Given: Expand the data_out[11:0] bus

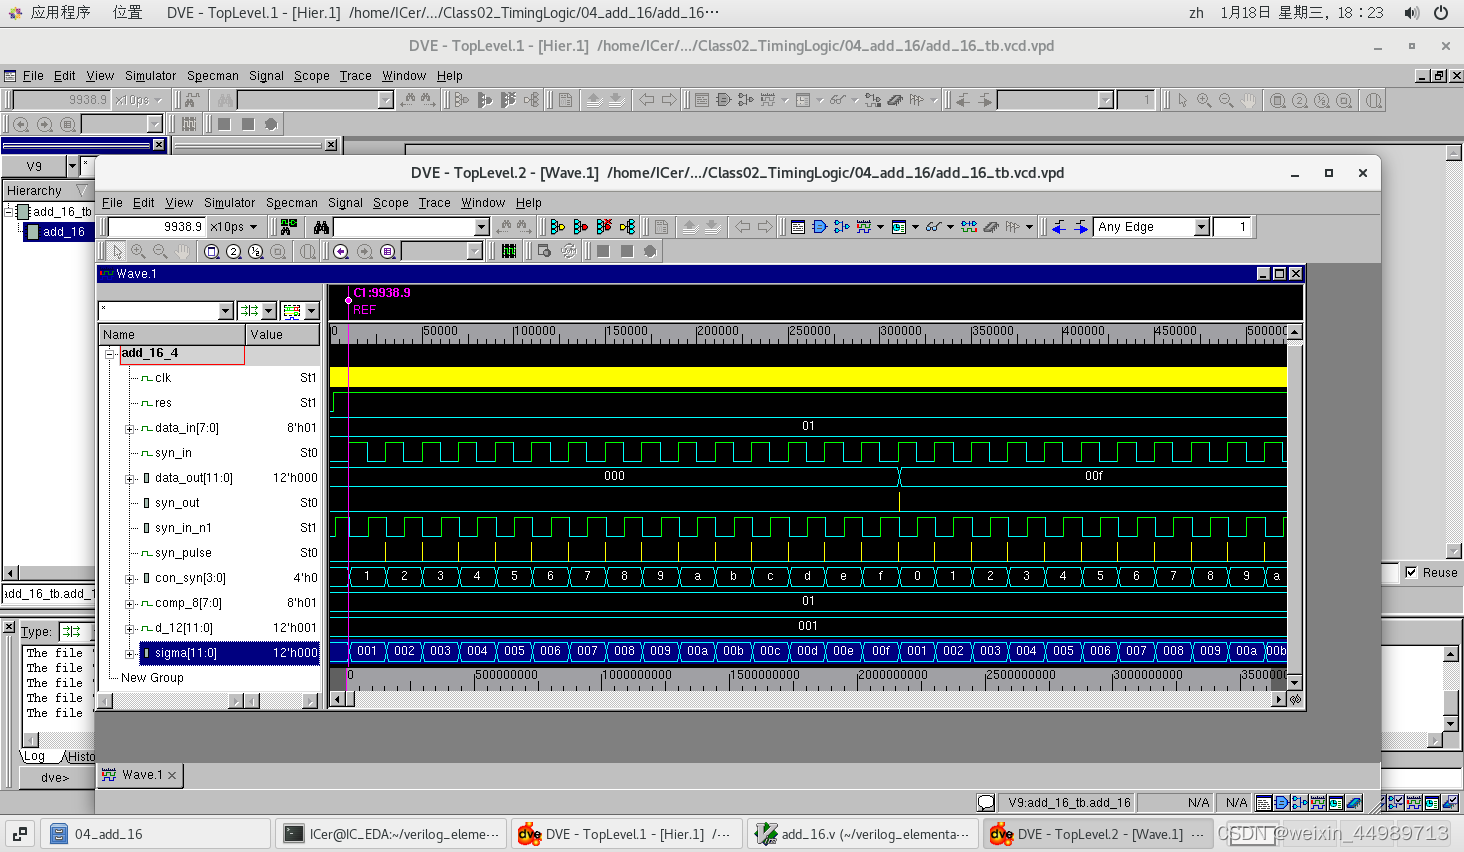Looking at the screenshot, I should point(129,479).
